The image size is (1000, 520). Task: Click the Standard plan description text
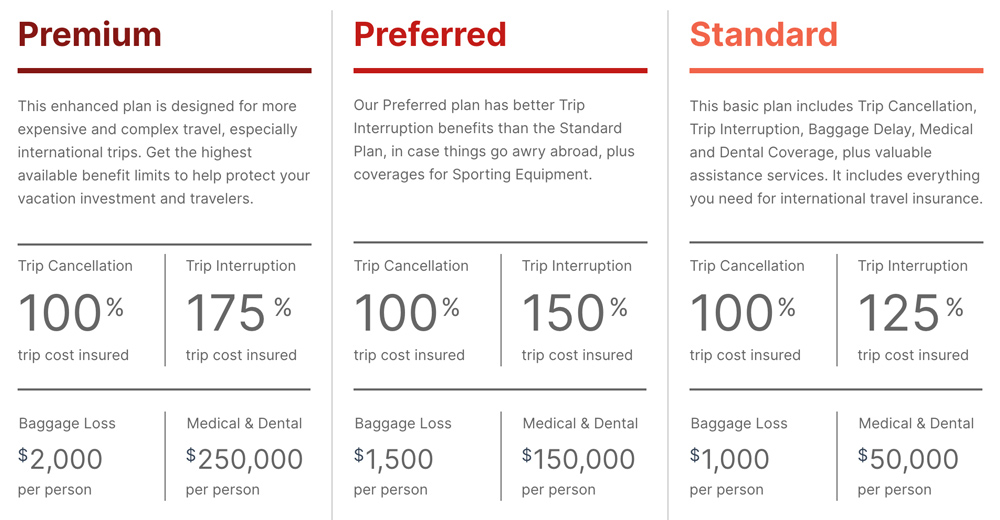click(x=836, y=152)
